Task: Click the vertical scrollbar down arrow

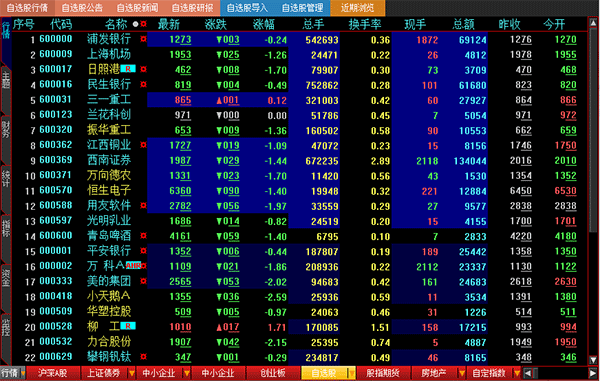Action: pos(593,360)
